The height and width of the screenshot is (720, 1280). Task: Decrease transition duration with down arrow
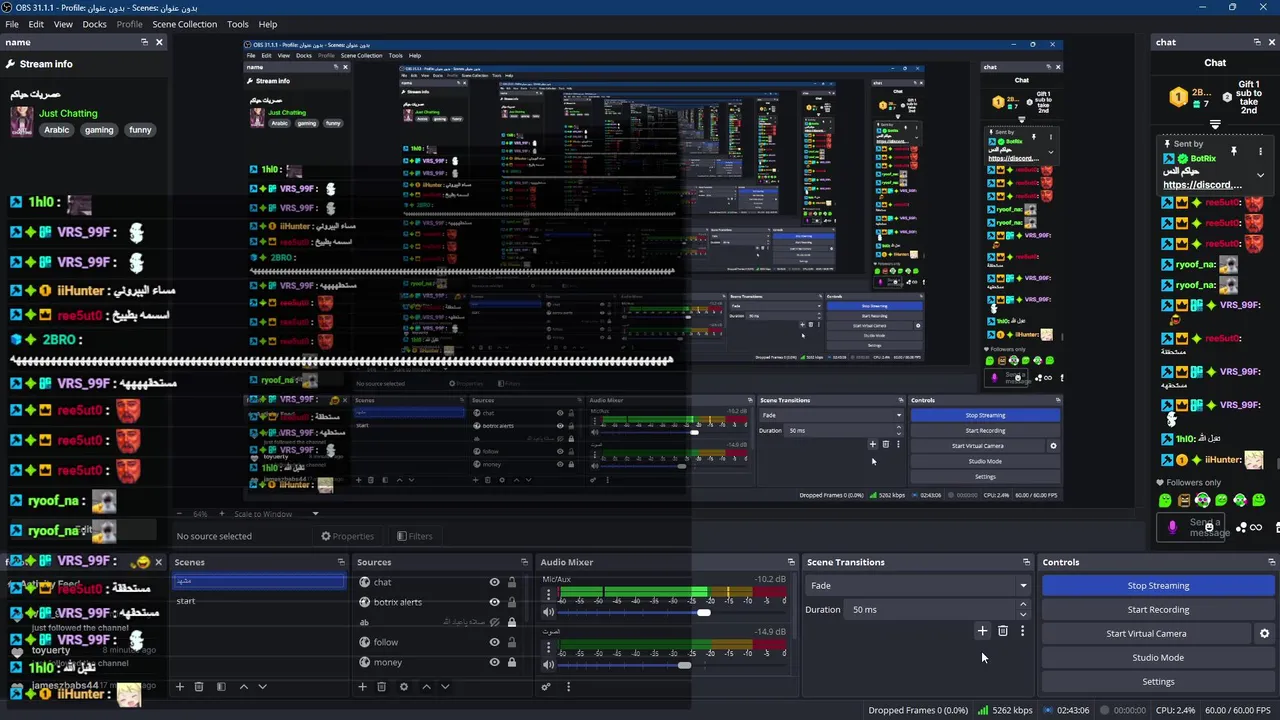1022,614
